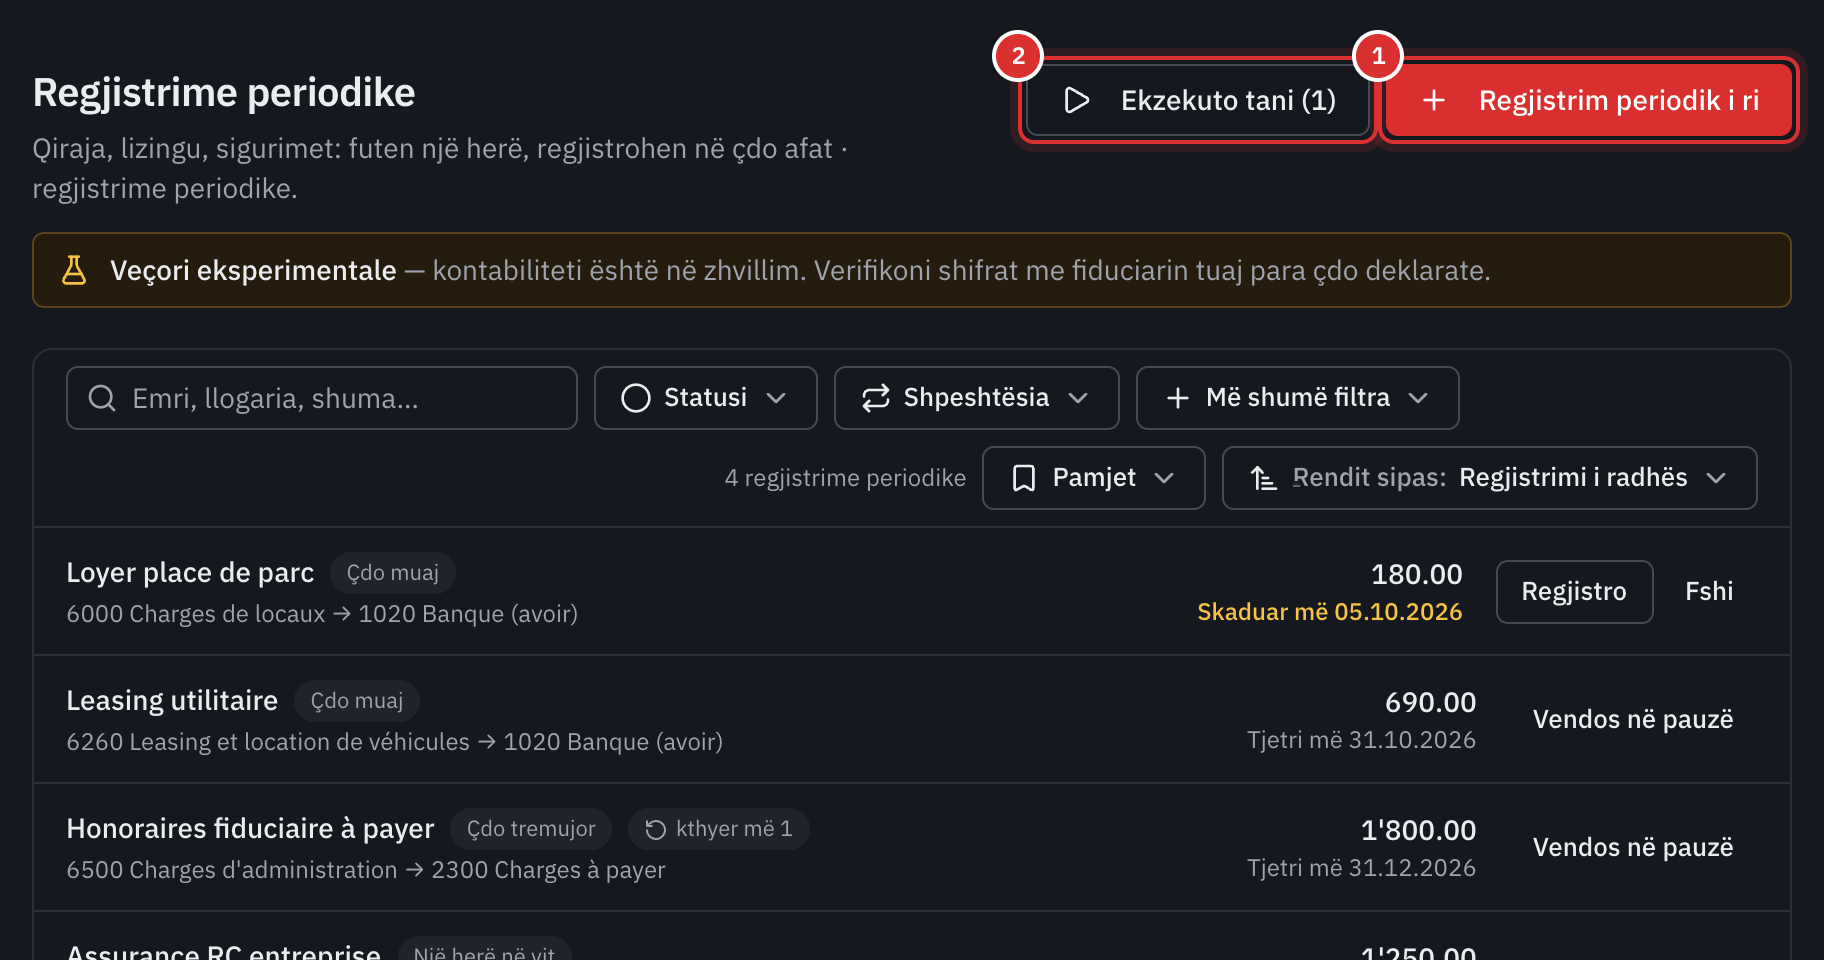Expand the Shpeshtësia frequency dropdown
The width and height of the screenshot is (1824, 960).
pos(976,398)
